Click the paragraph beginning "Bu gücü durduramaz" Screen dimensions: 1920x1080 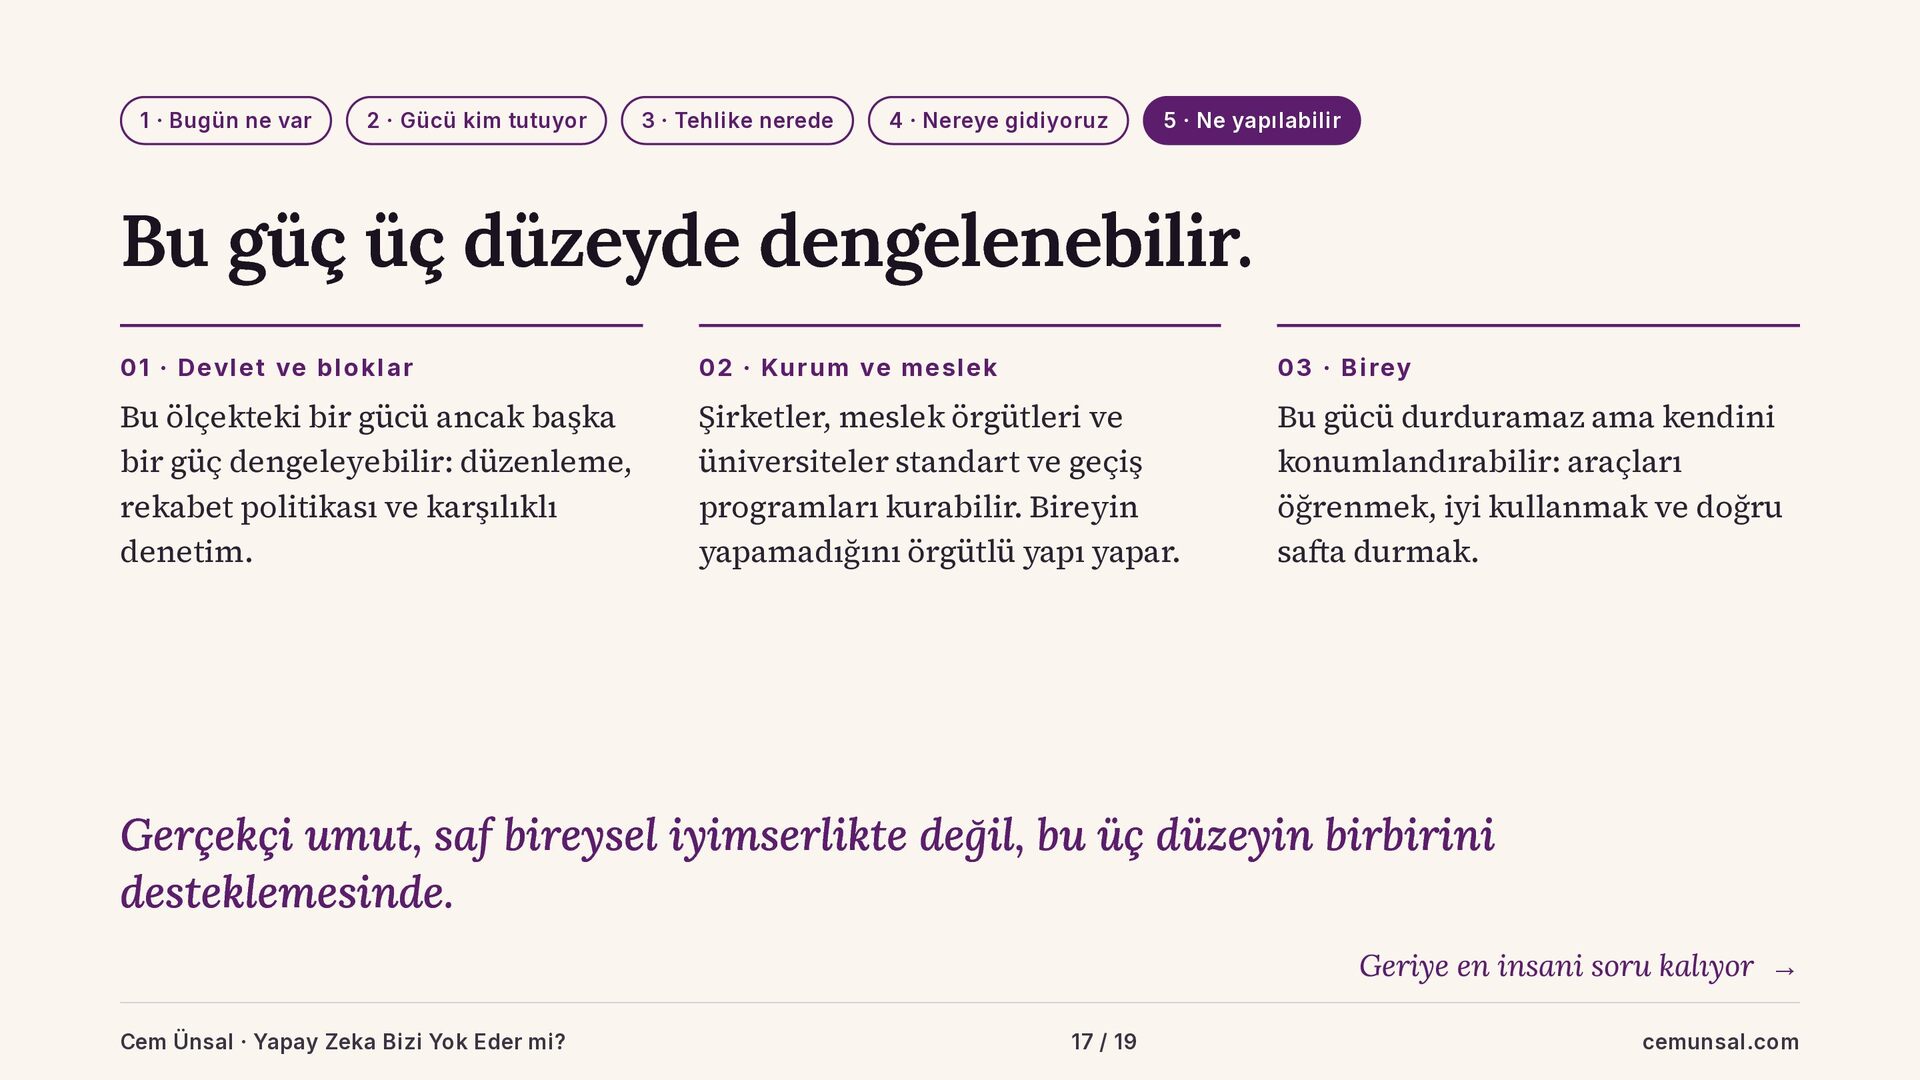tap(1530, 484)
